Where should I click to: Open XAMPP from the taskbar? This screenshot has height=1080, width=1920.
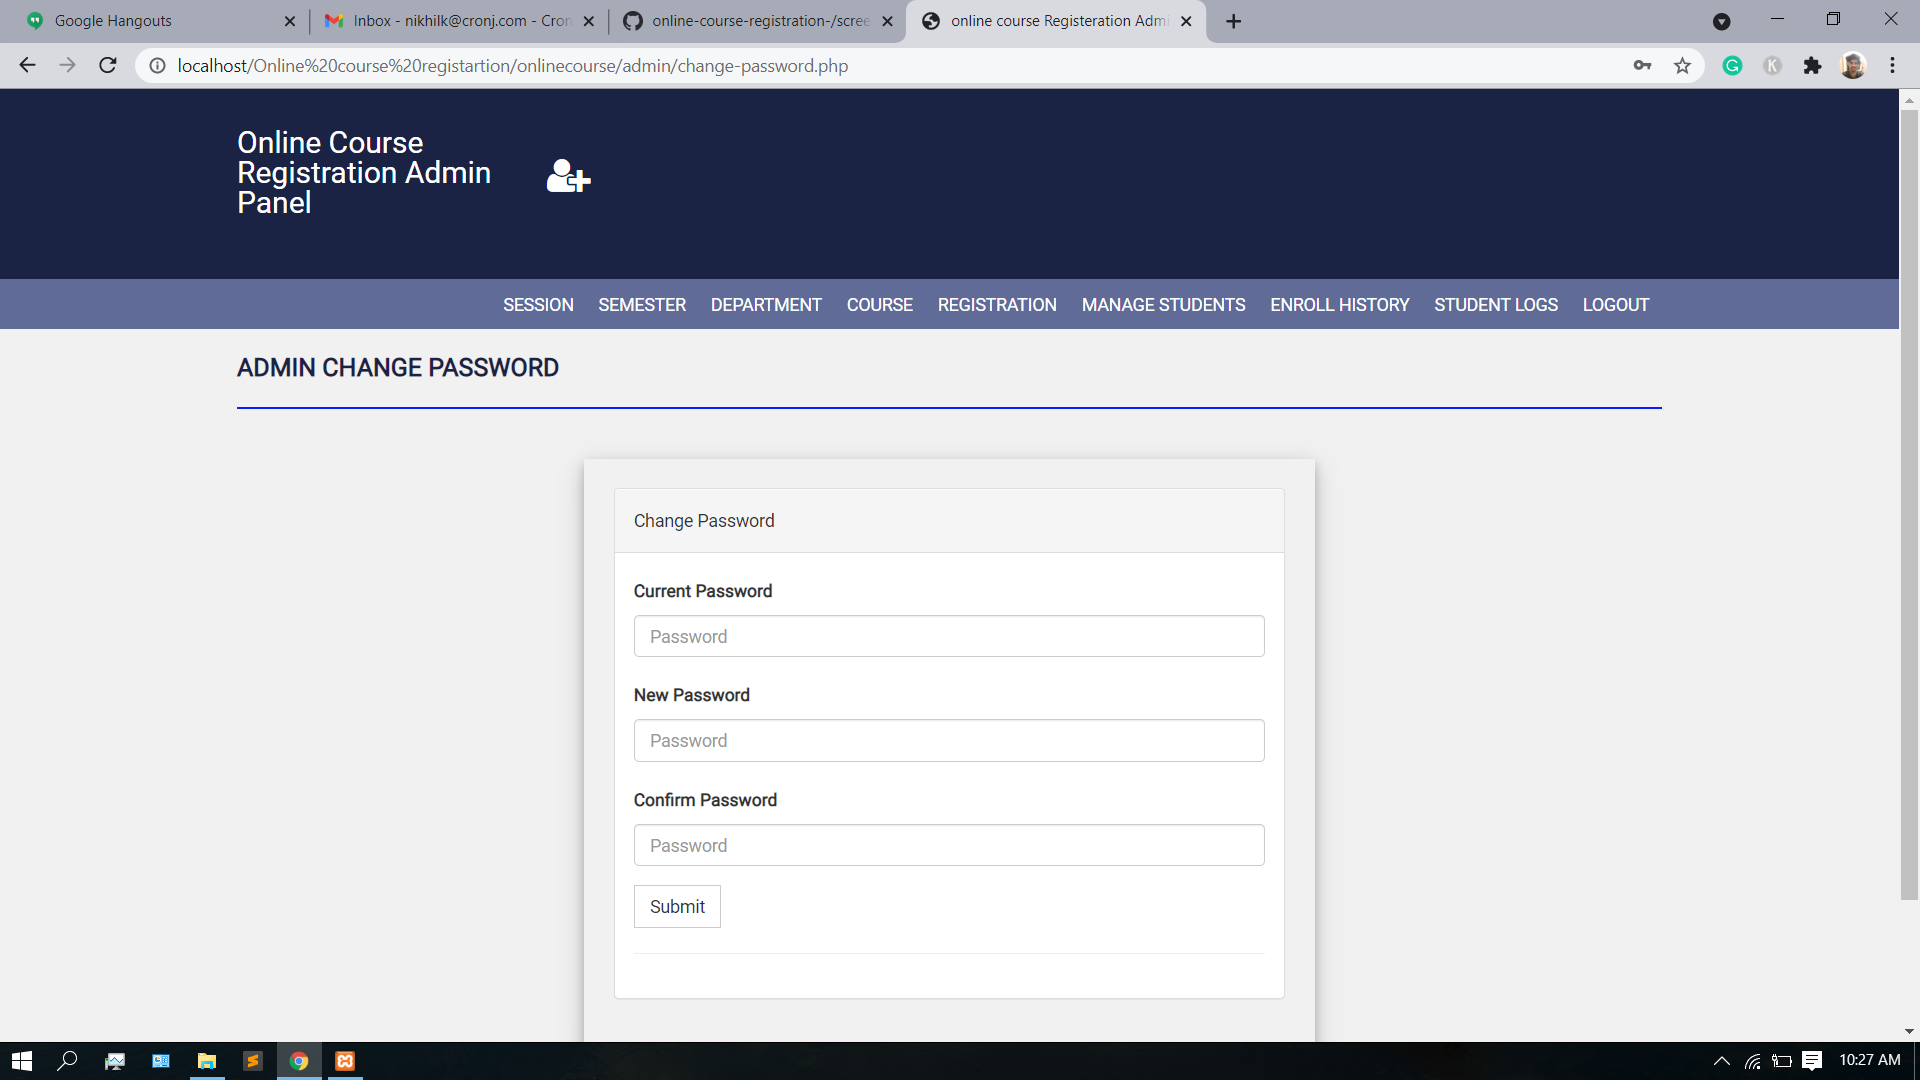(x=345, y=1061)
